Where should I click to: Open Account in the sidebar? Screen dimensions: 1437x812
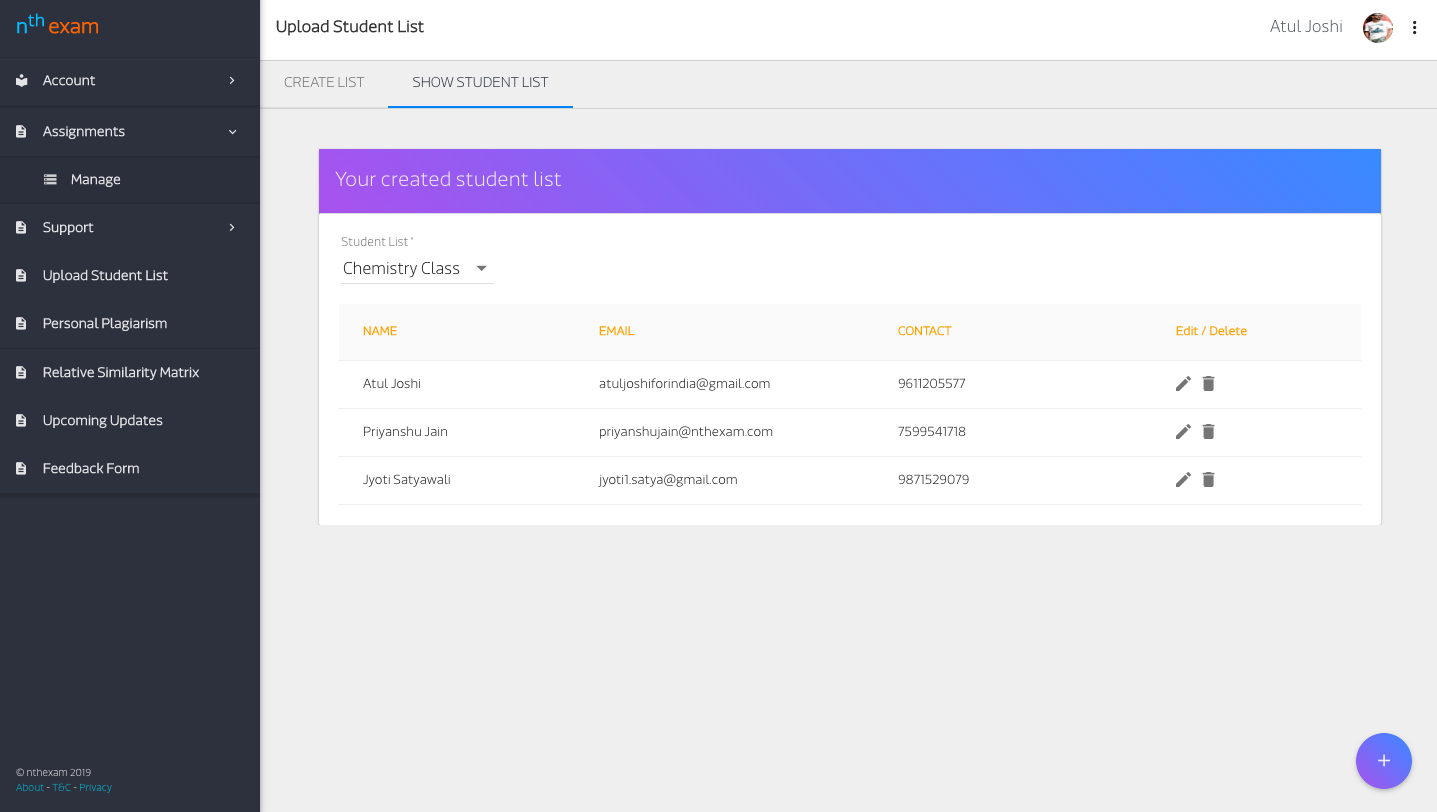130,80
